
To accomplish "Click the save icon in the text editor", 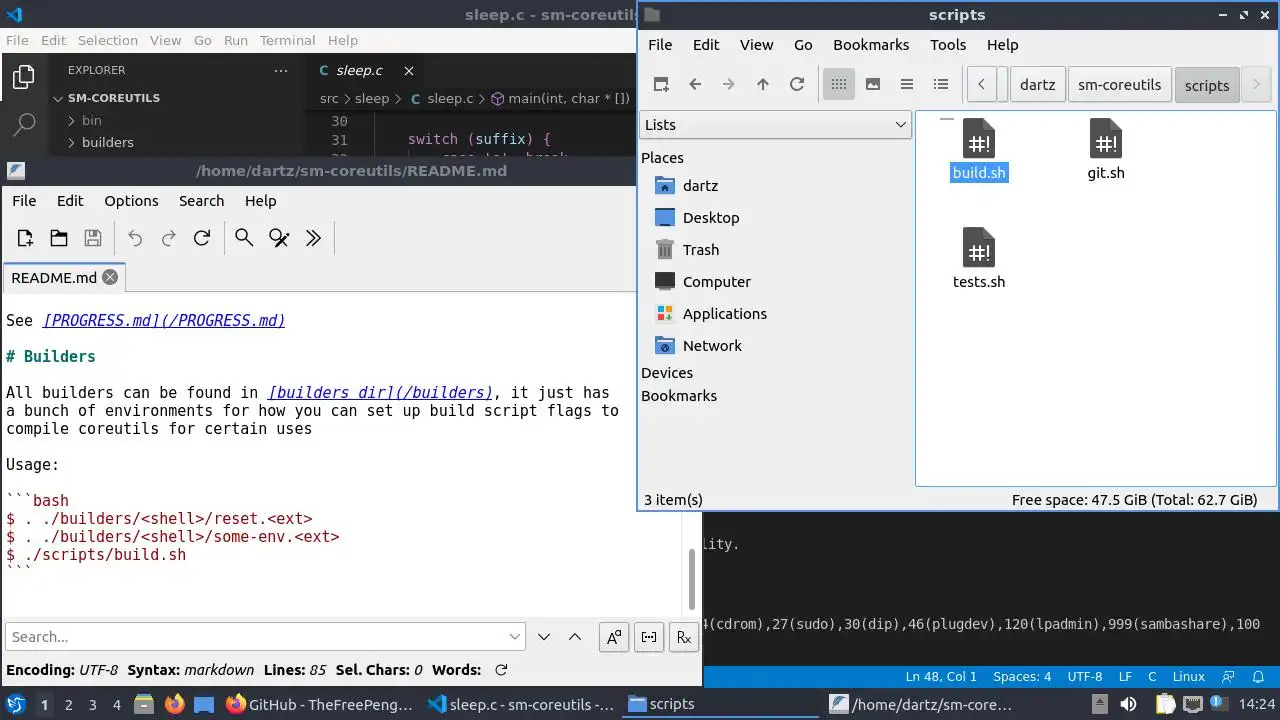I will 93,238.
